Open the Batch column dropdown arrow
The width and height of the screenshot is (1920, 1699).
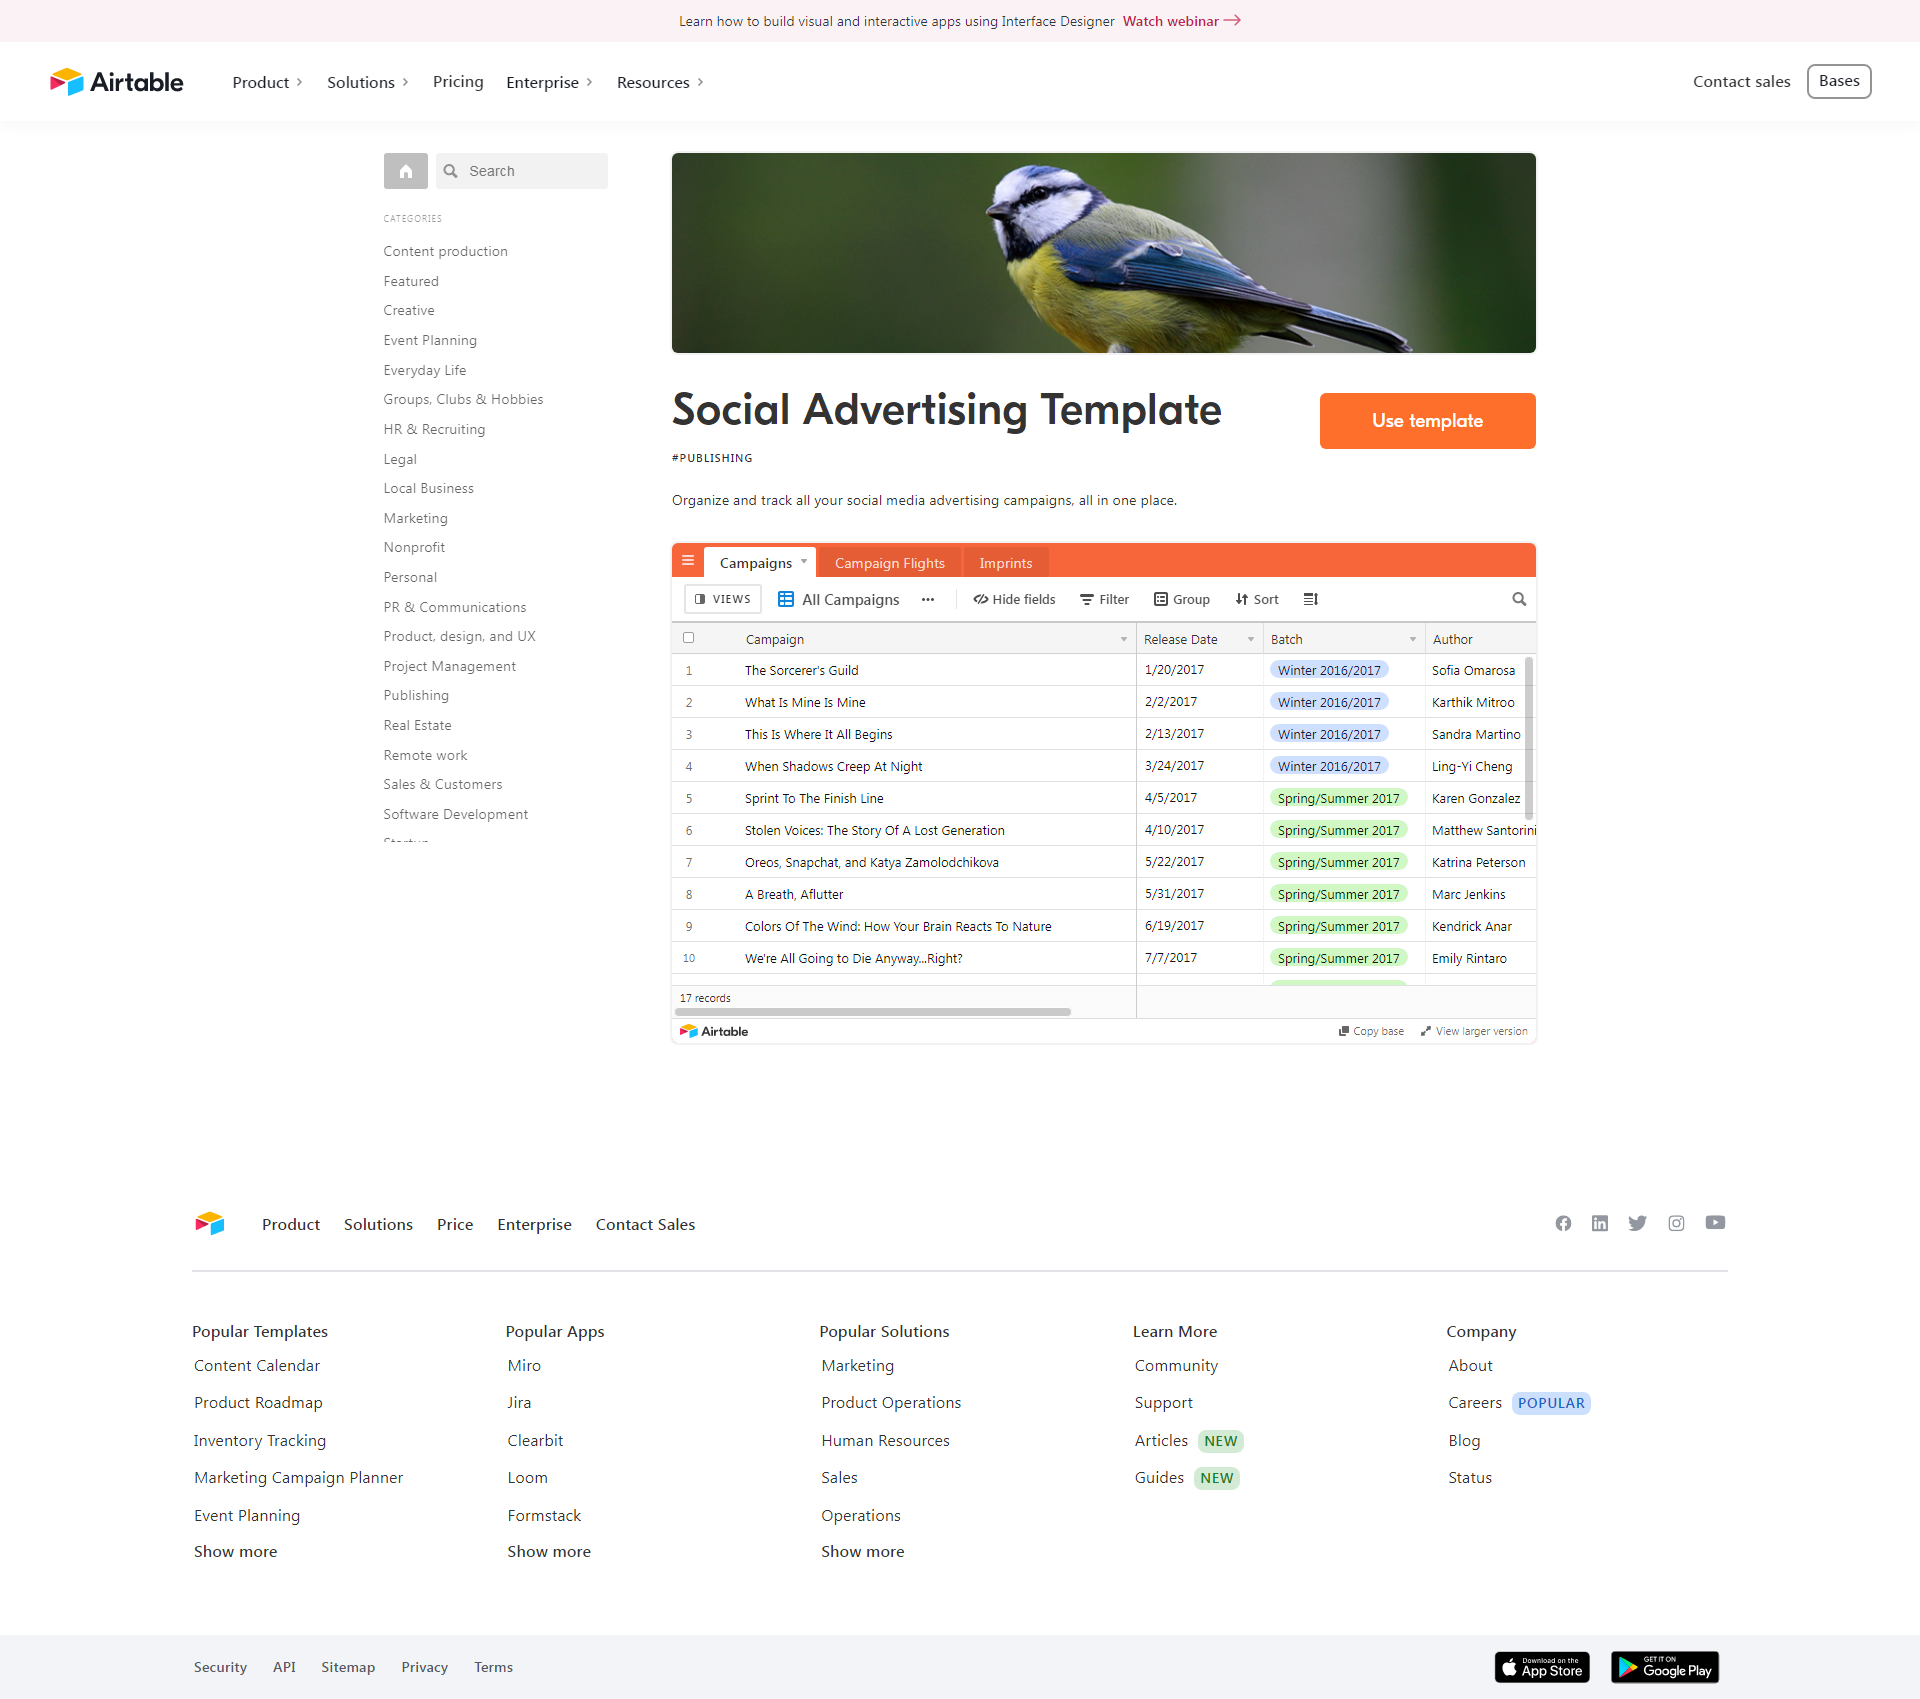coord(1413,639)
